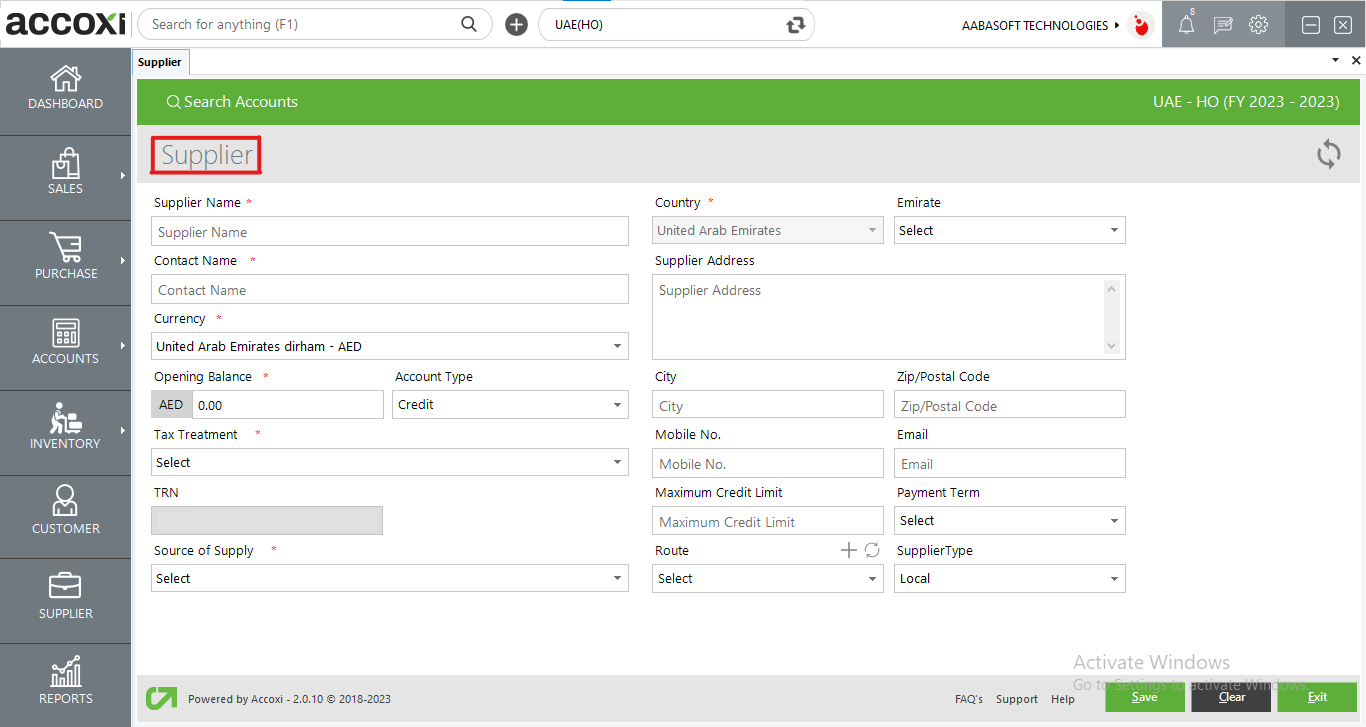Select the Supplier tab

pos(160,62)
